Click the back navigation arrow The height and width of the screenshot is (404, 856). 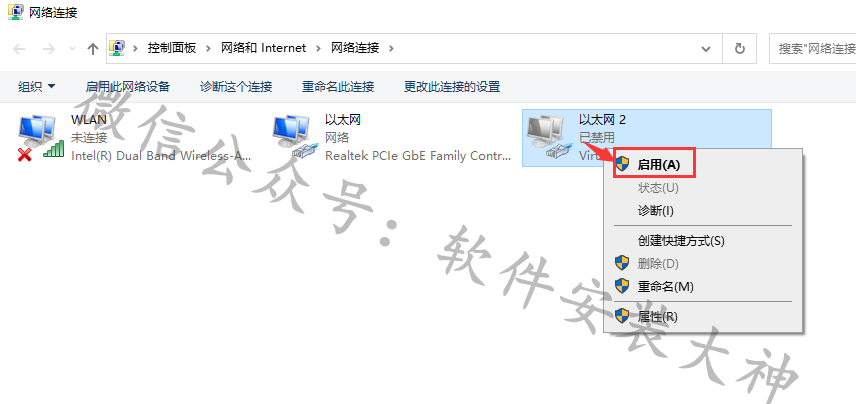click(19, 49)
